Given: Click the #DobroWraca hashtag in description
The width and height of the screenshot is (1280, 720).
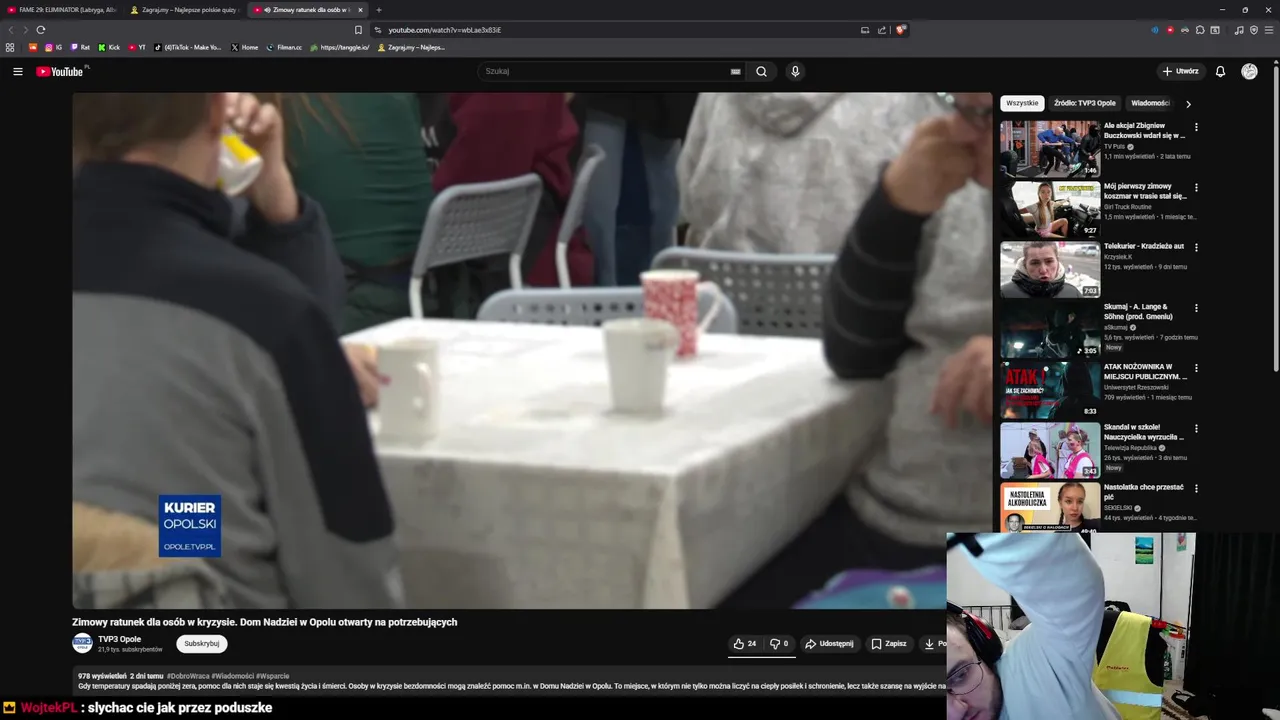Looking at the screenshot, I should pyautogui.click(x=188, y=676).
